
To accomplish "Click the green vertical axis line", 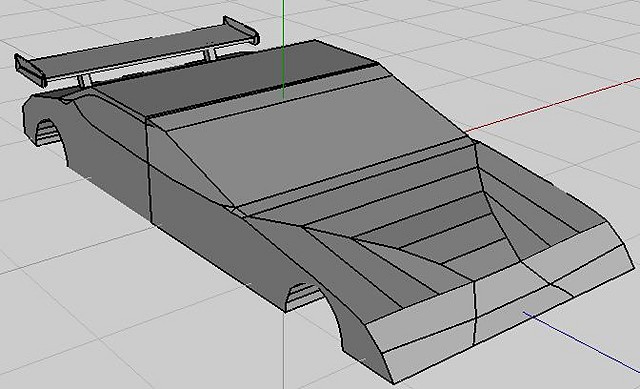I will [283, 49].
